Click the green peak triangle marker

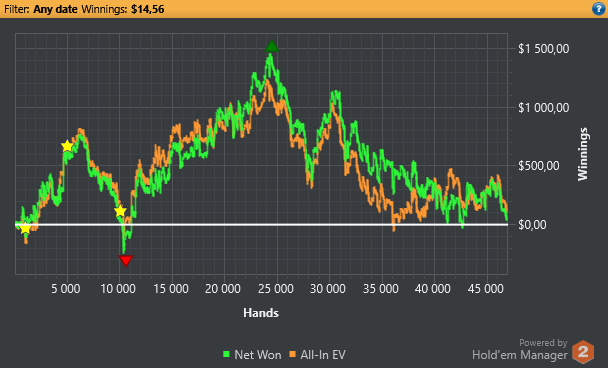pyautogui.click(x=272, y=46)
